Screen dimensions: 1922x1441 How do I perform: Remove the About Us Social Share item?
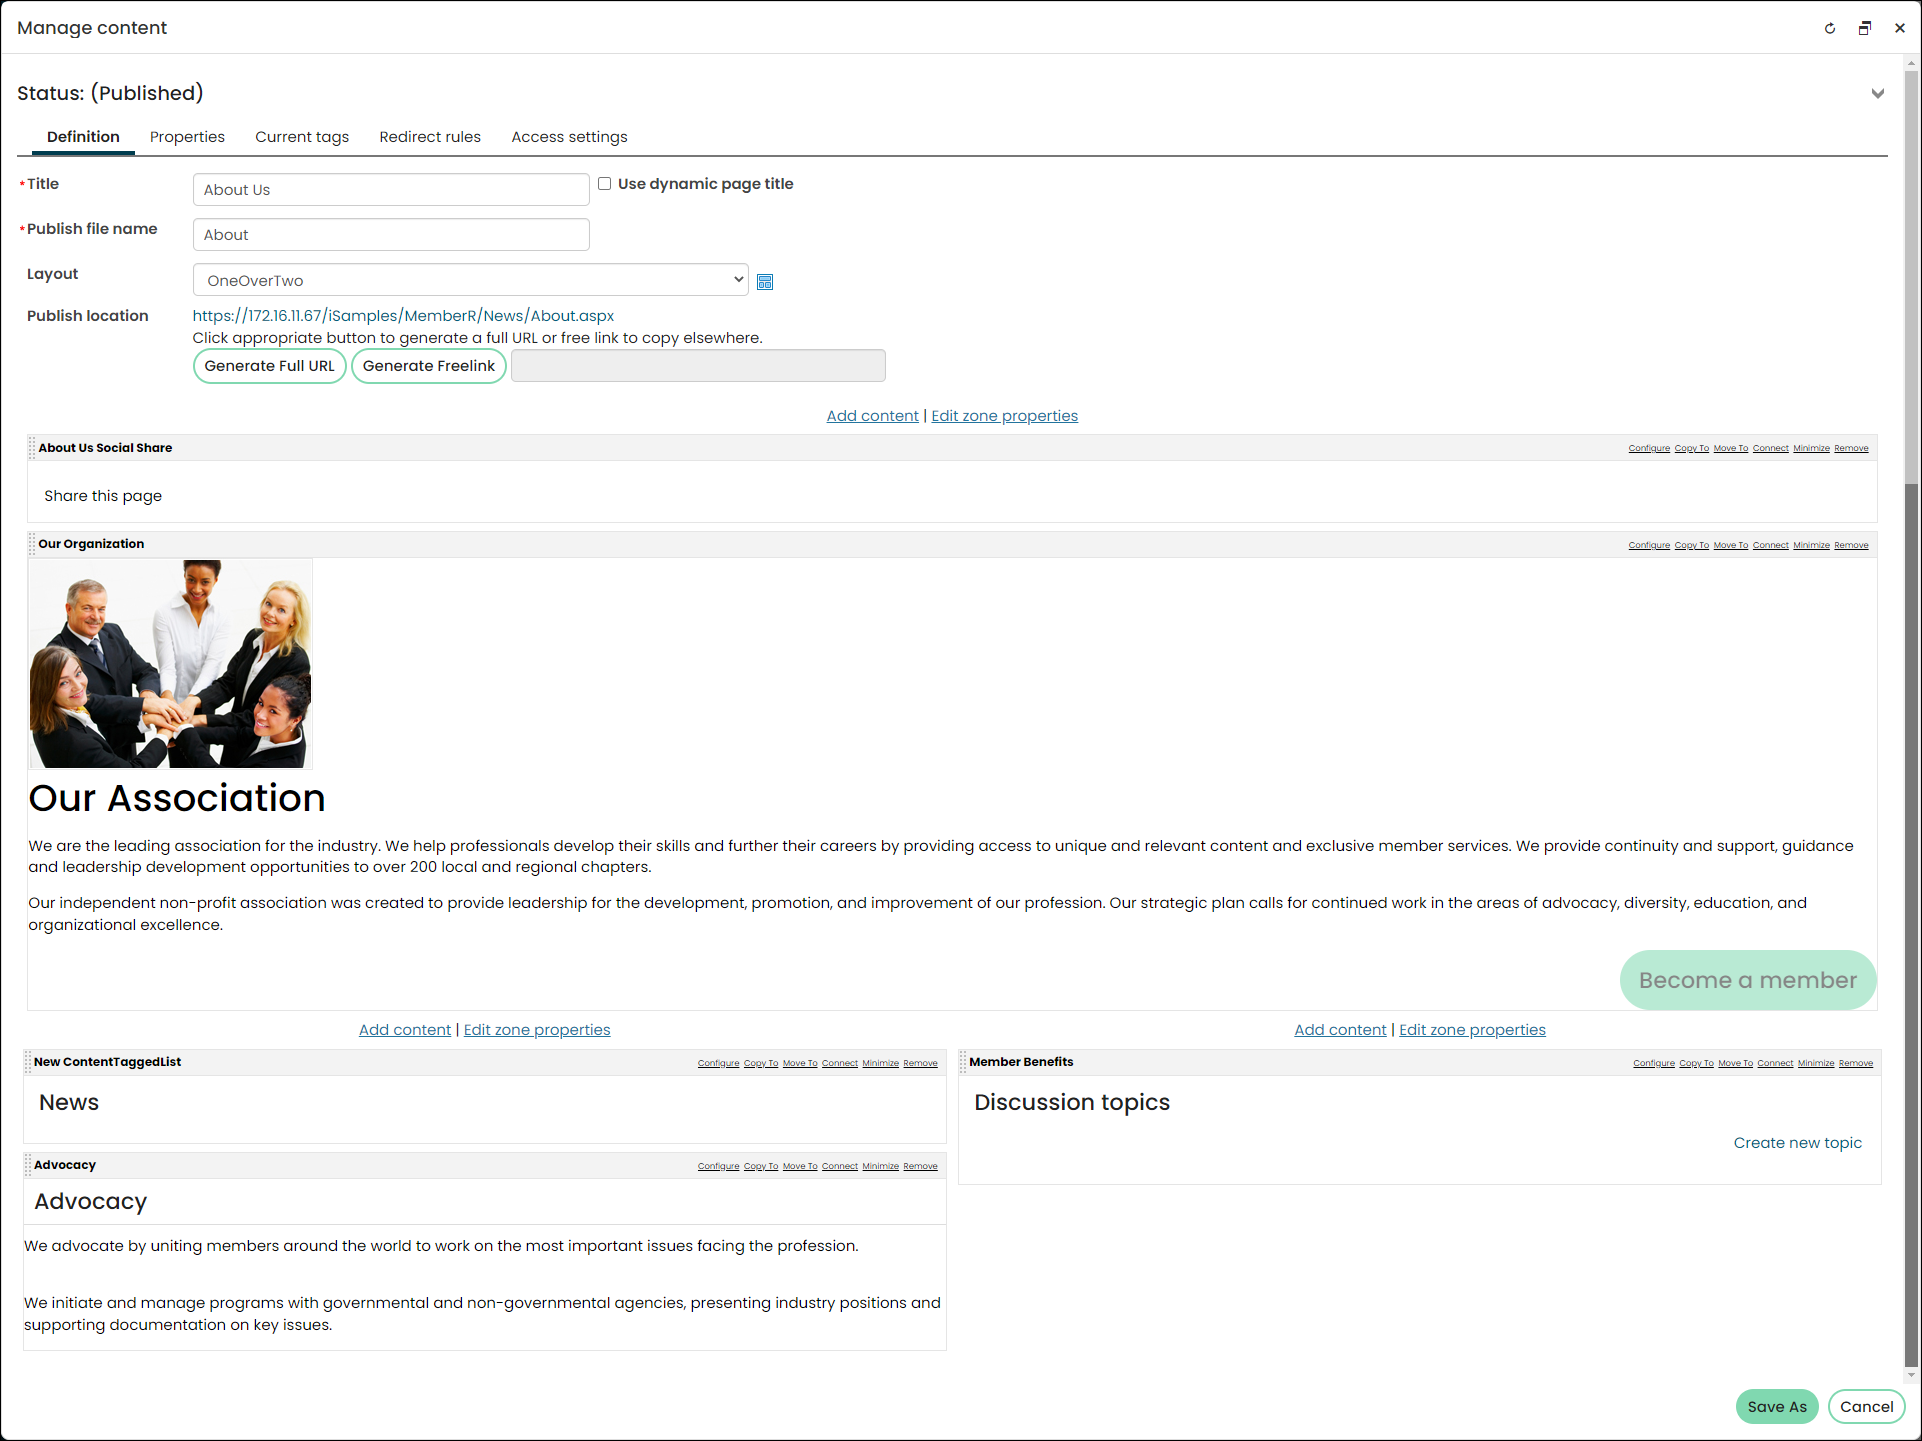pyautogui.click(x=1852, y=448)
